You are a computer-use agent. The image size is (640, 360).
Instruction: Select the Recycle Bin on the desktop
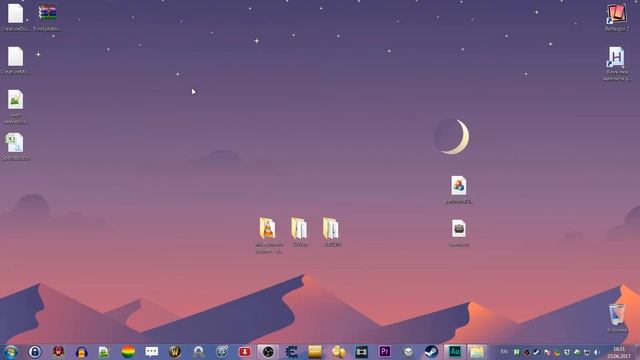point(617,318)
